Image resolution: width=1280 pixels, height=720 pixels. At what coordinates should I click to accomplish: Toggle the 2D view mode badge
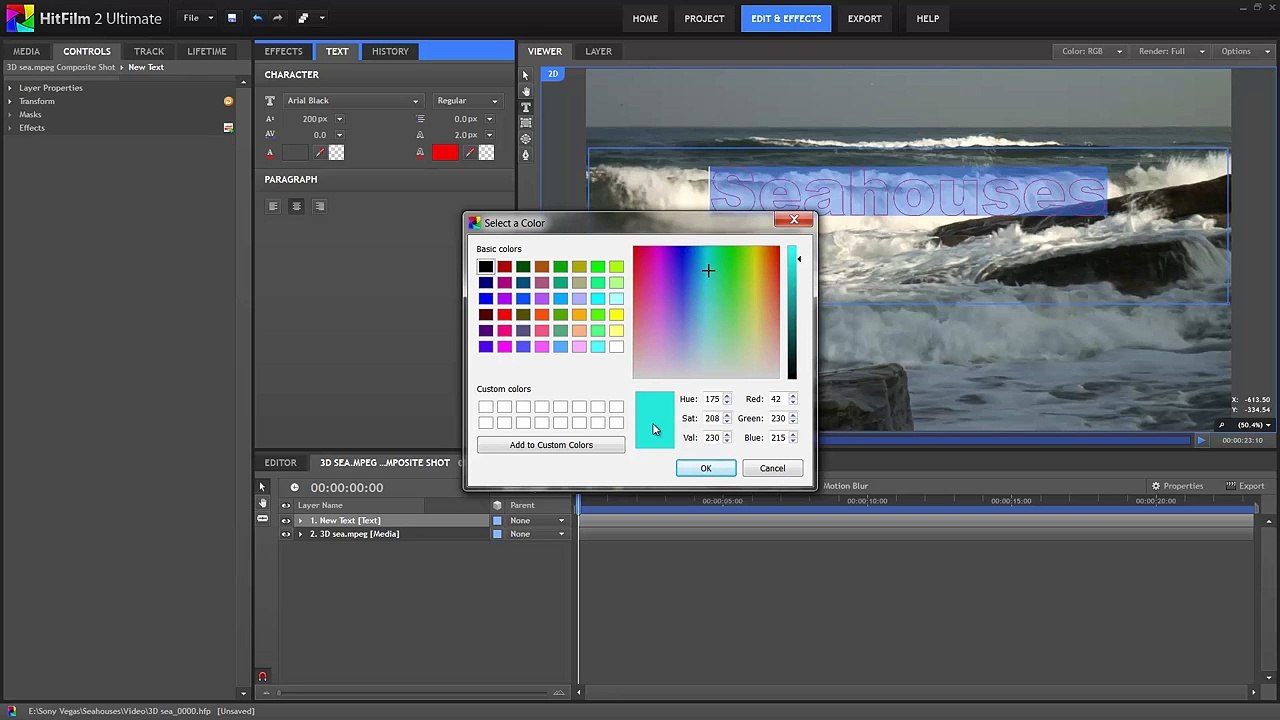point(553,74)
